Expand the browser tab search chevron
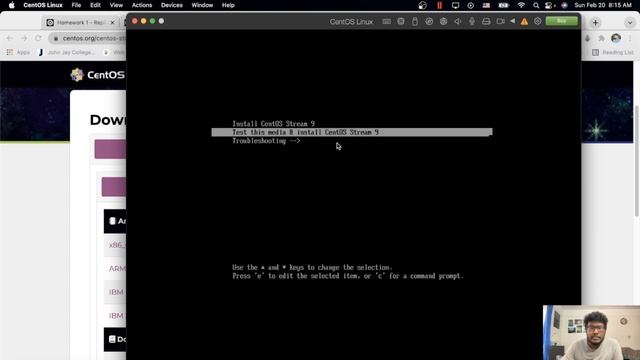640x360 pixels. click(630, 22)
